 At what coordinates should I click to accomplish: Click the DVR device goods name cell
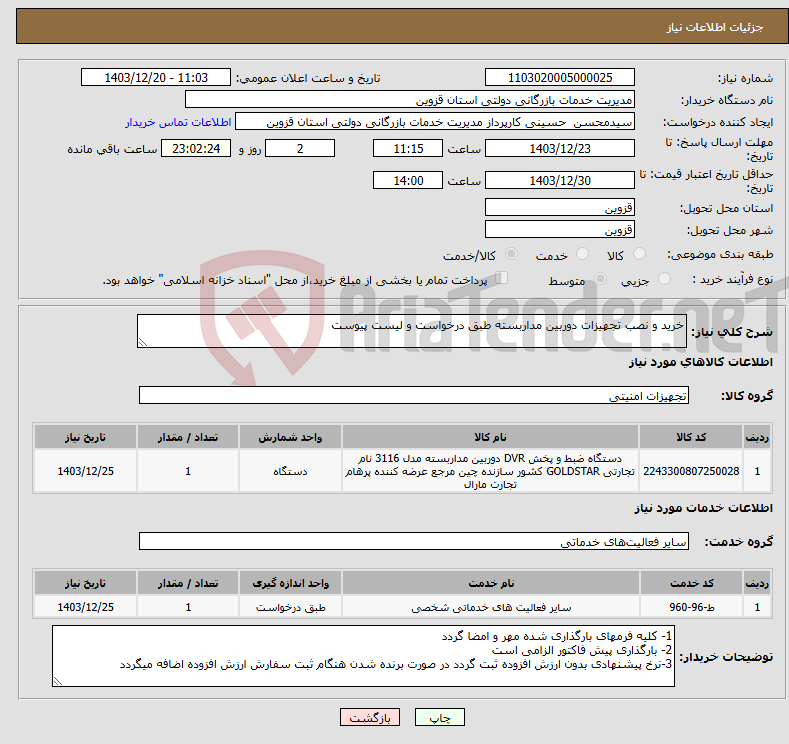point(490,471)
